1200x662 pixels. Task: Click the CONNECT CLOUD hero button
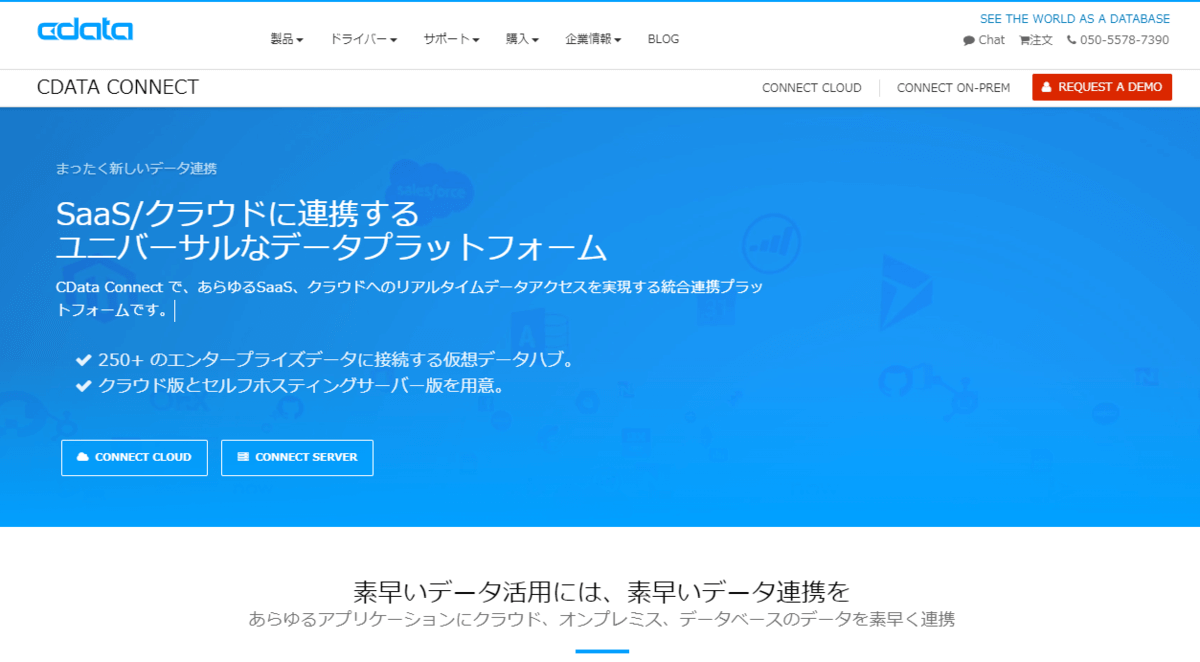(134, 458)
